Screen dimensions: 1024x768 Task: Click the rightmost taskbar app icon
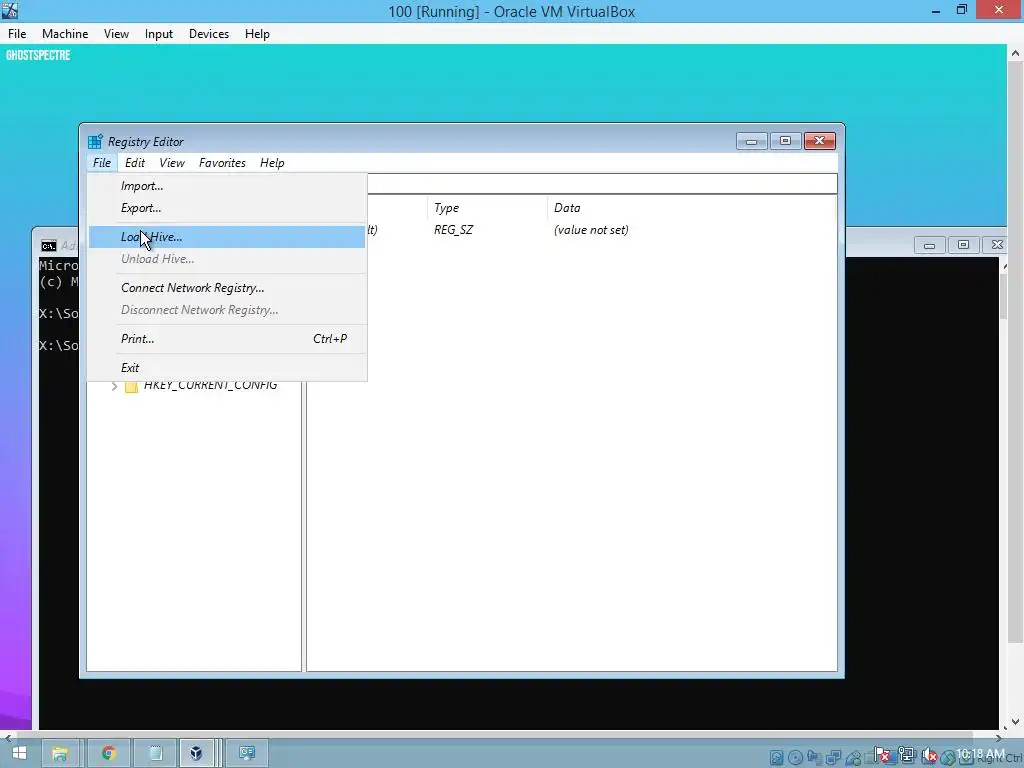[247, 753]
